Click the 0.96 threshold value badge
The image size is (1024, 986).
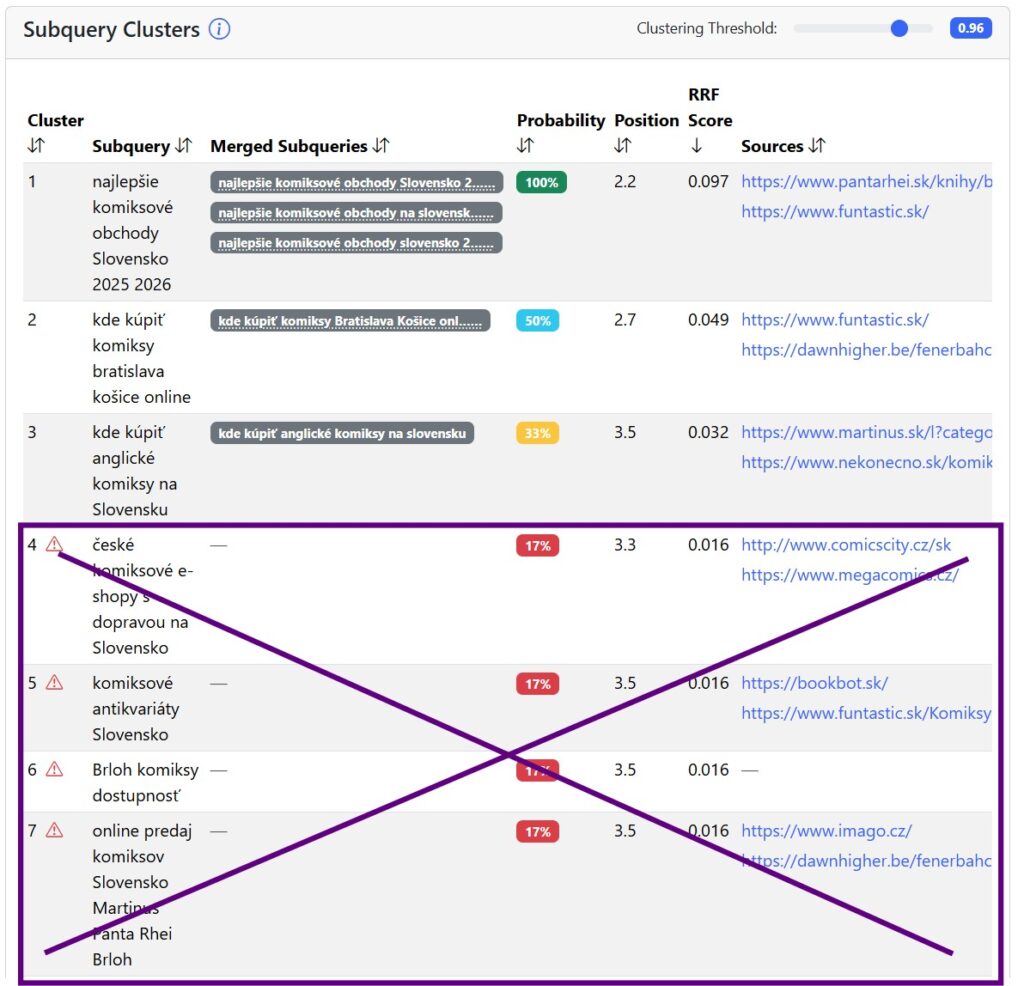[x=970, y=28]
